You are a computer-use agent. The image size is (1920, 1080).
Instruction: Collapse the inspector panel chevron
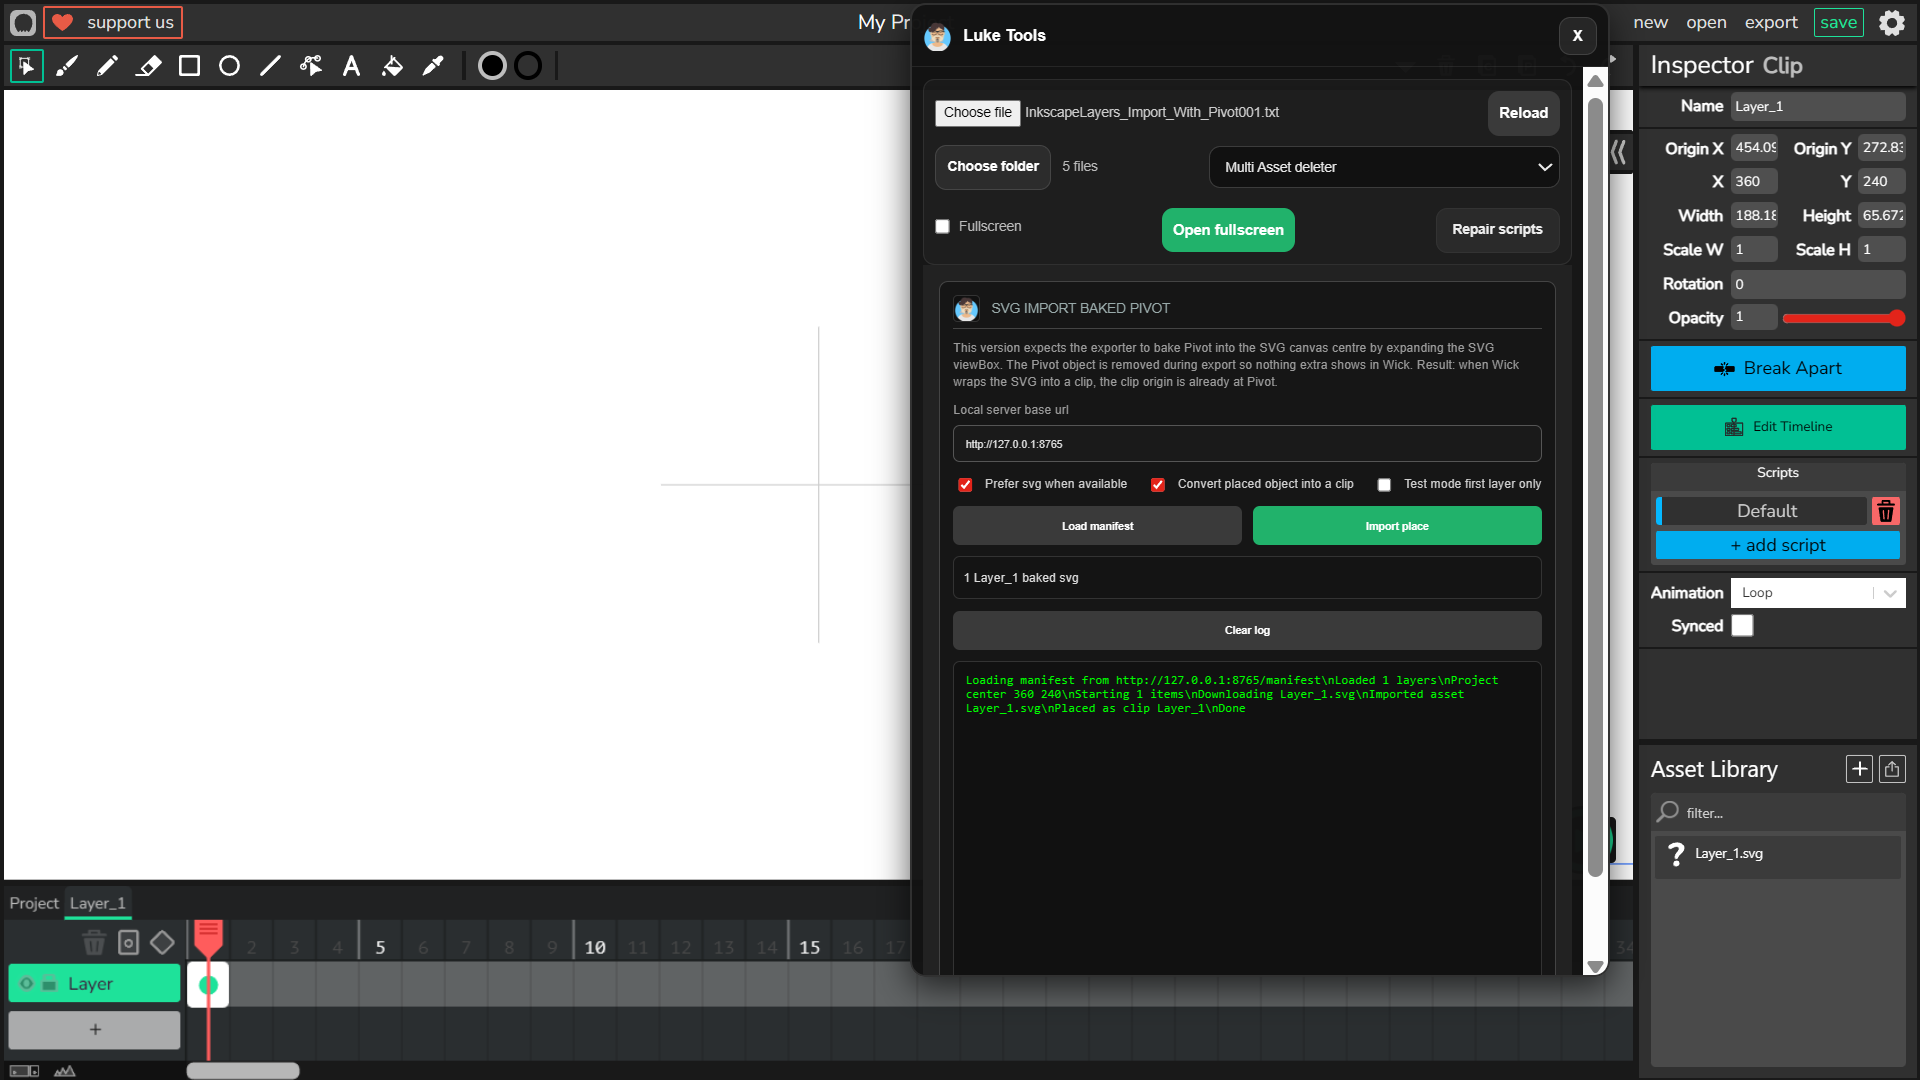(1619, 152)
